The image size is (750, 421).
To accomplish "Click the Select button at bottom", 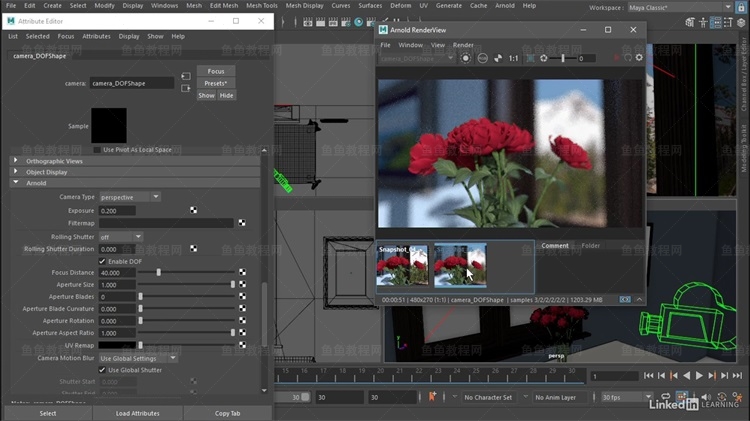I will tap(48, 413).
